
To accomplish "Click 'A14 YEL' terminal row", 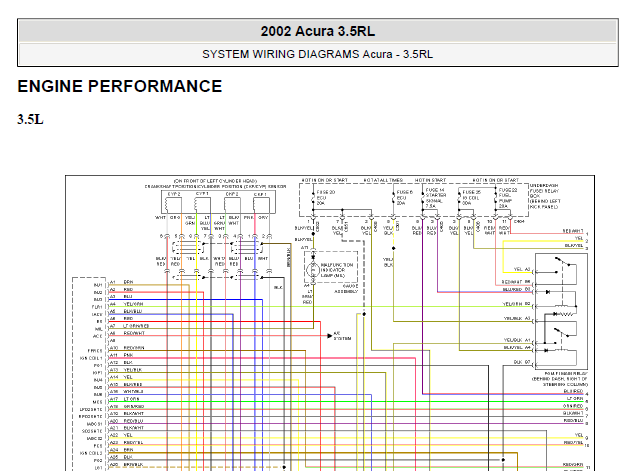I will [x=121, y=377].
